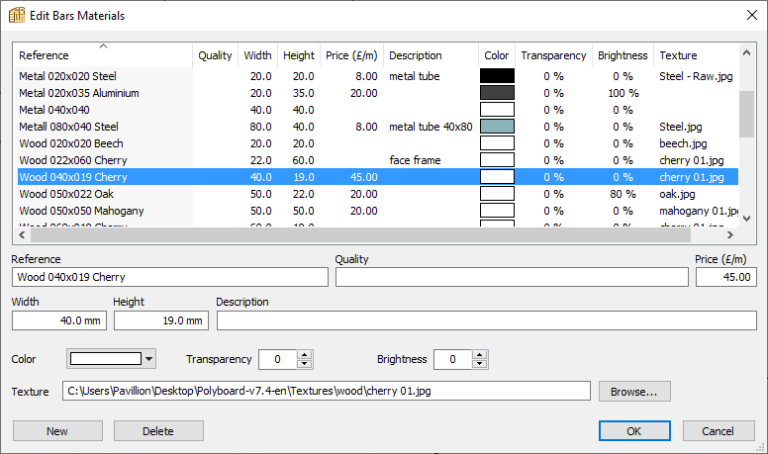Click into the Reference text field
The height and width of the screenshot is (454, 768).
pyautogui.click(x=169, y=277)
